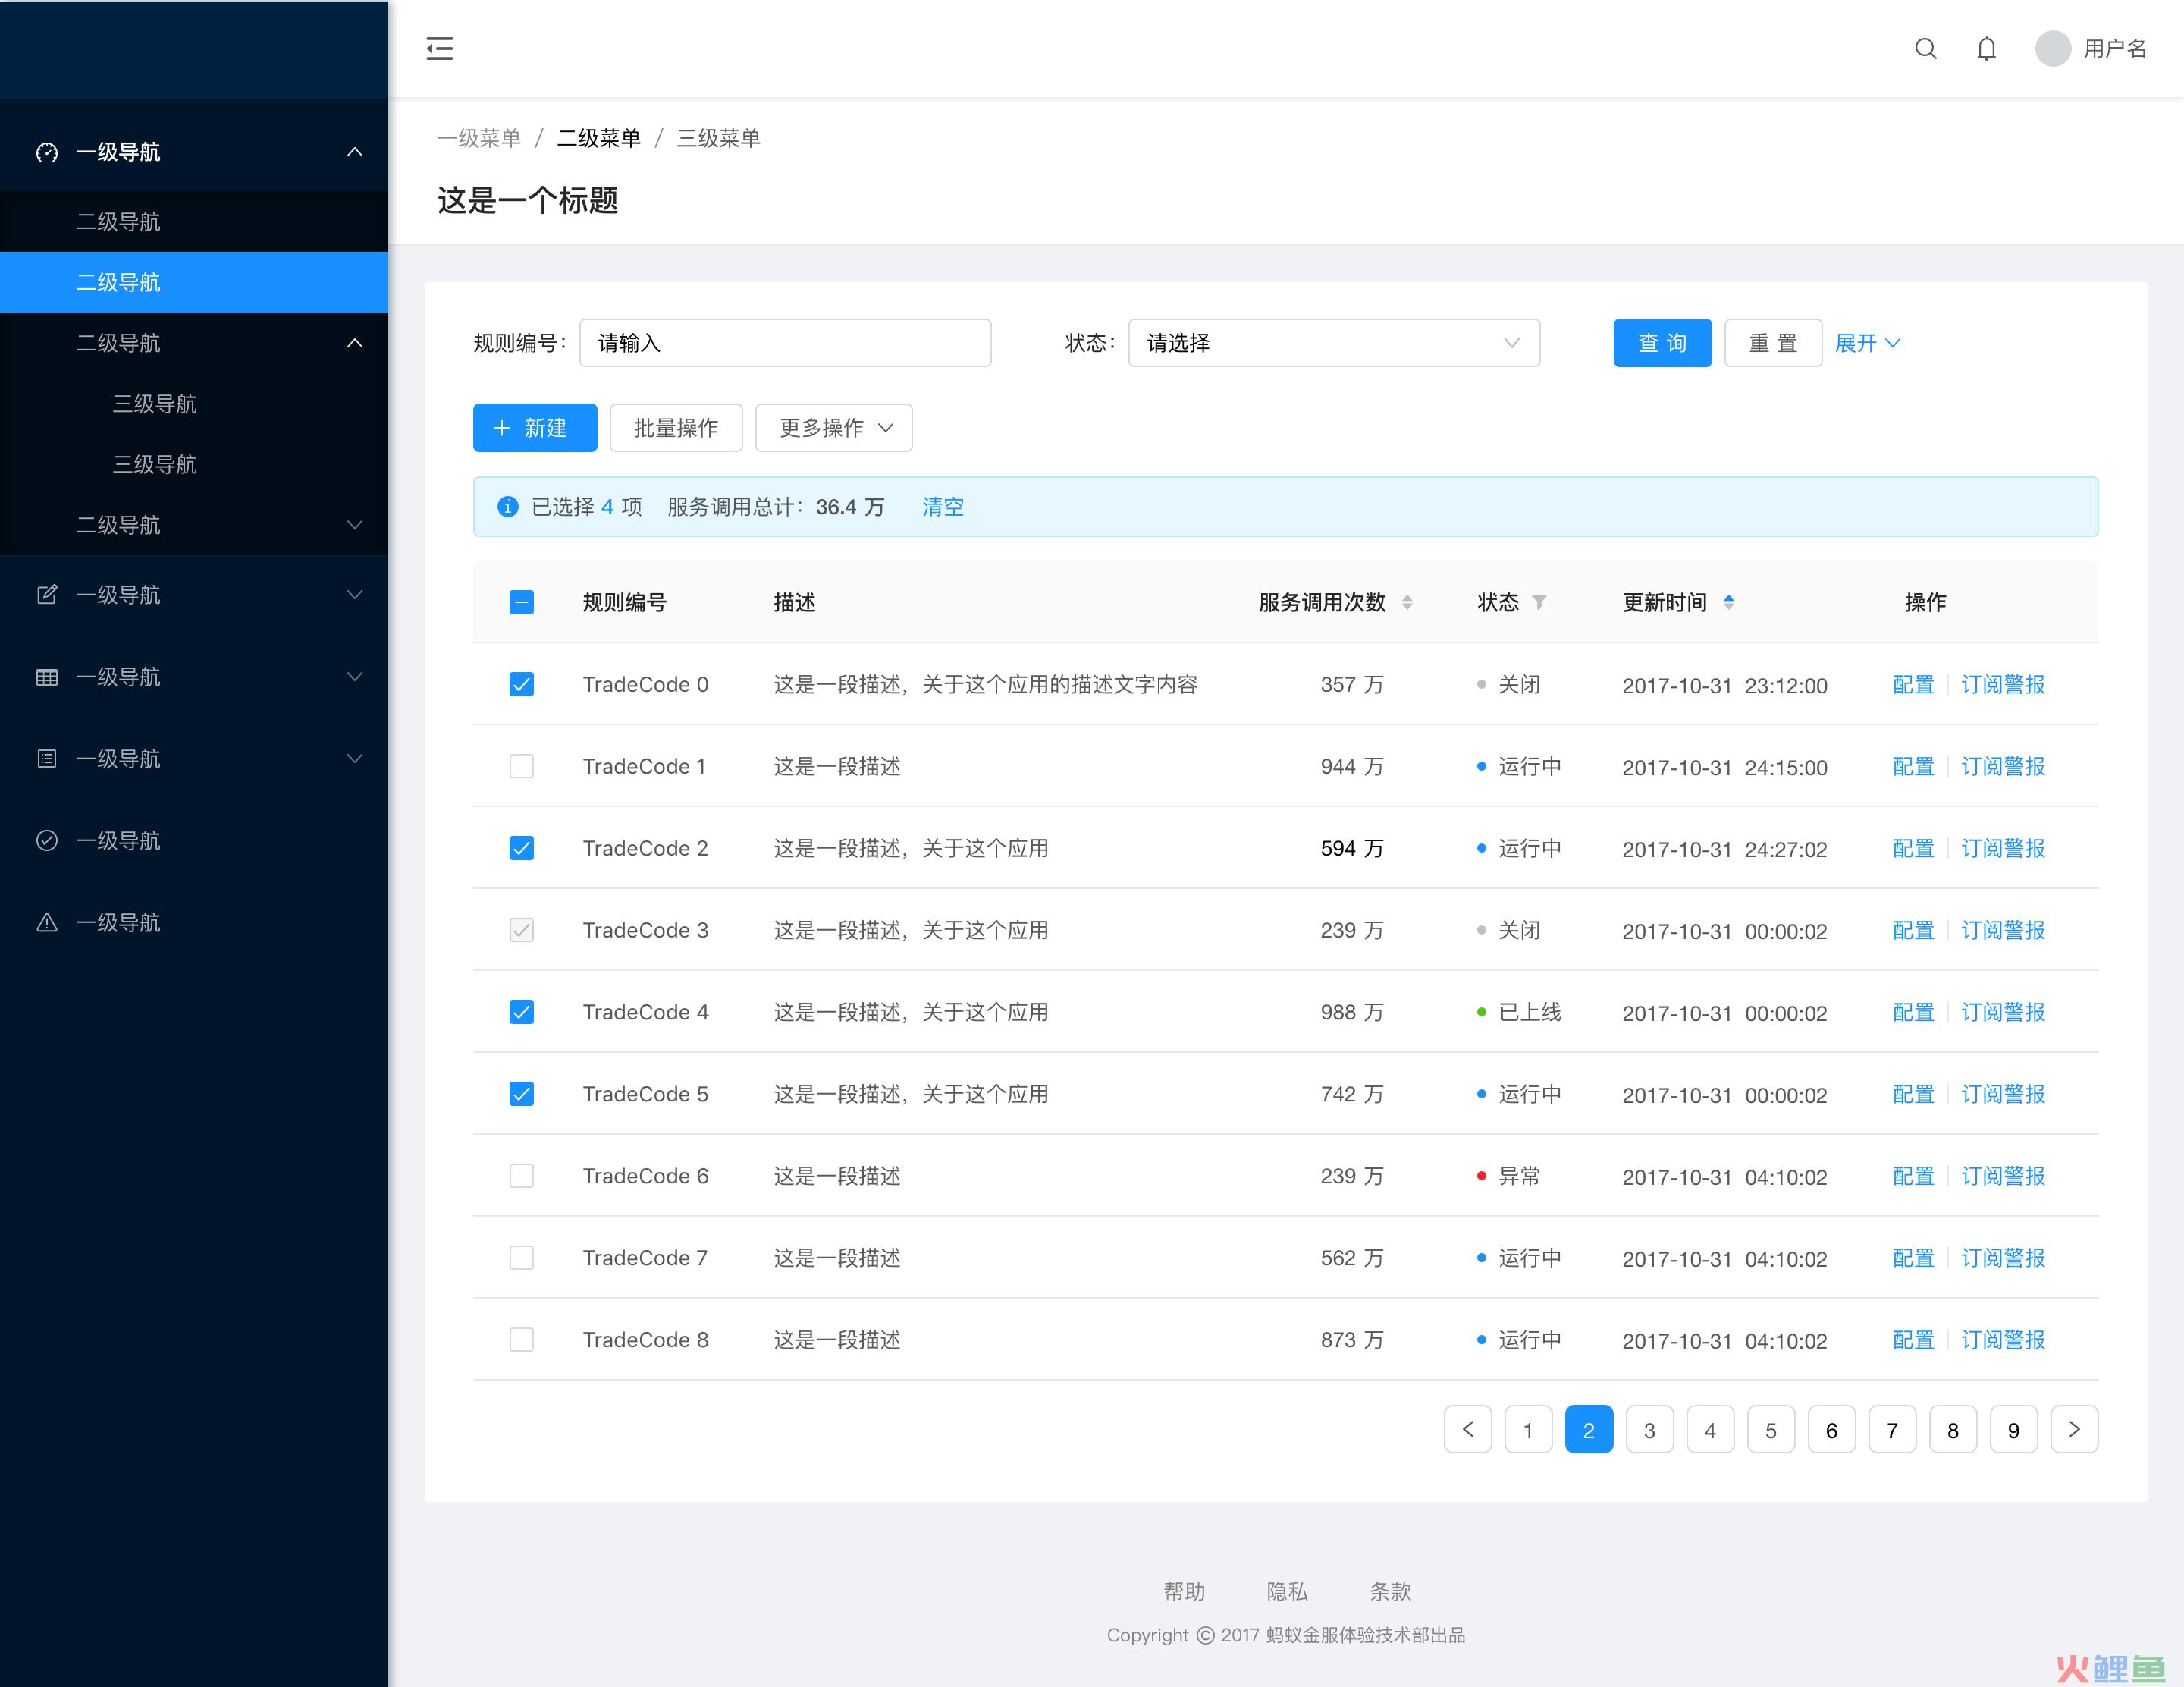The height and width of the screenshot is (1687, 2184).
Task: Click the update time sort arrows
Action: coord(1728,602)
